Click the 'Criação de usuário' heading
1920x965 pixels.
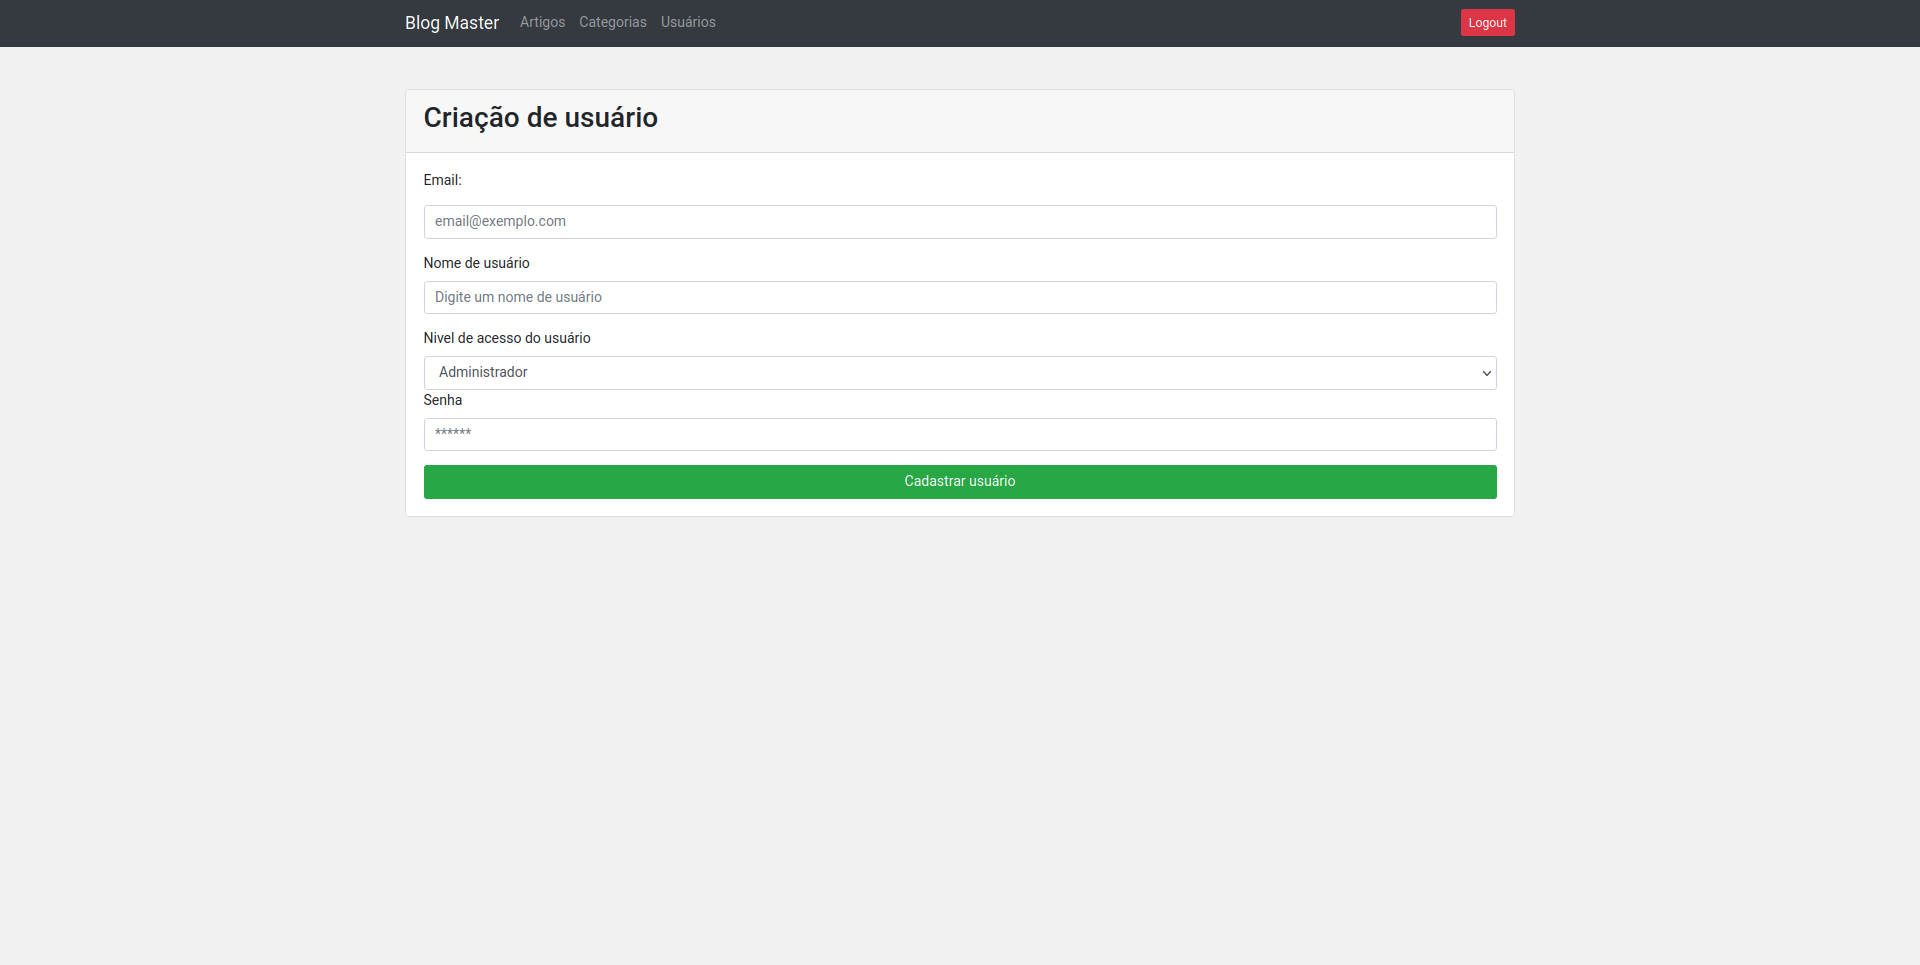(540, 118)
